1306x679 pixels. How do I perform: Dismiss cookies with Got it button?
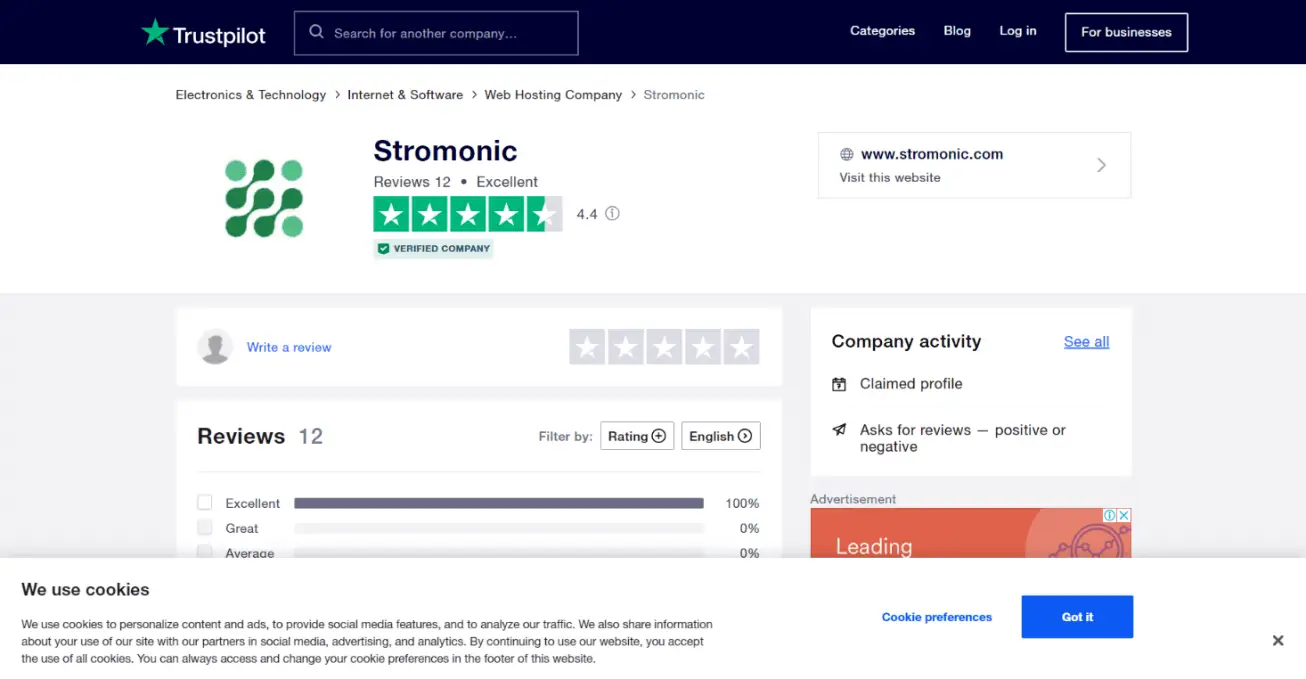[1077, 616]
